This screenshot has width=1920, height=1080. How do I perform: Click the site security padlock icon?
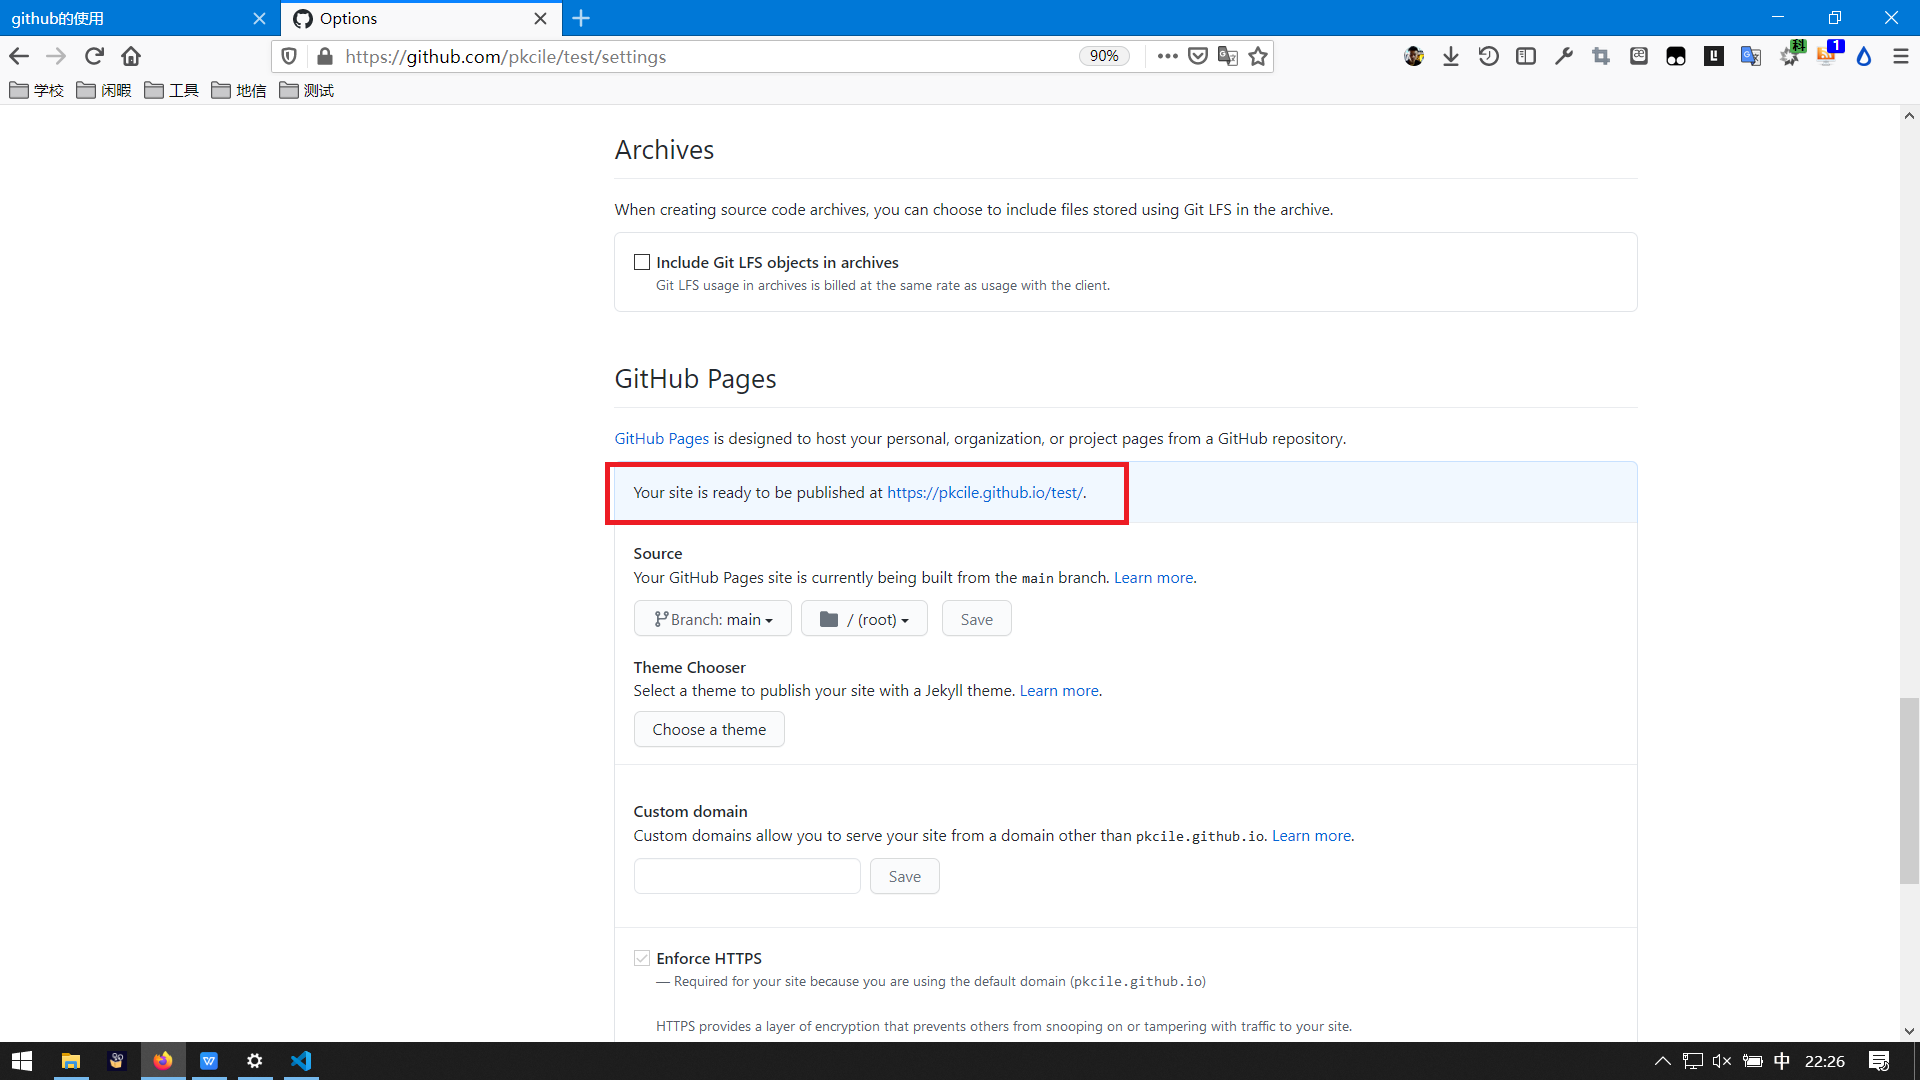tap(324, 57)
